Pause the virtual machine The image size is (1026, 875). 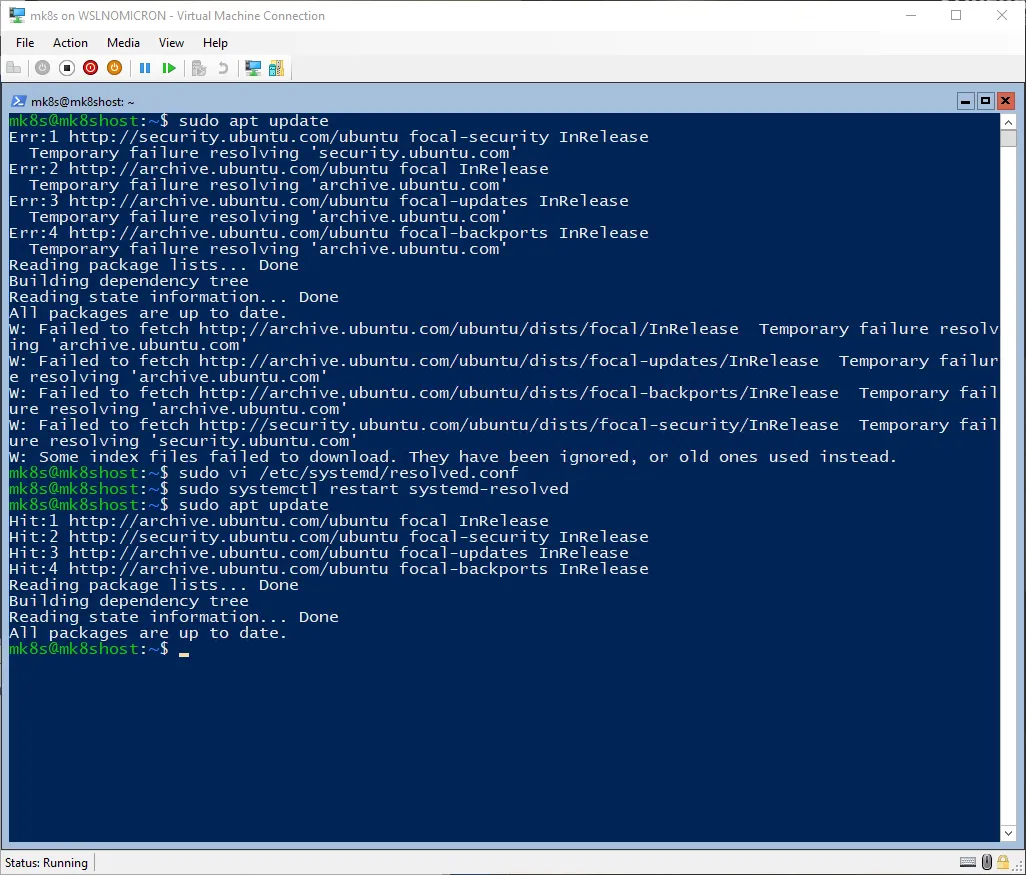(145, 68)
